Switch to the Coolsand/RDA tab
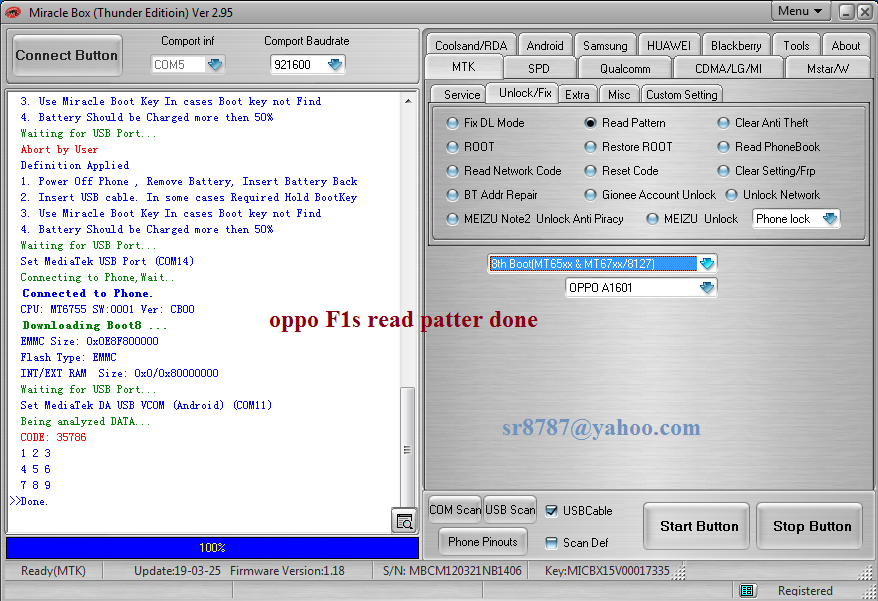This screenshot has height=601, width=878. (x=471, y=45)
